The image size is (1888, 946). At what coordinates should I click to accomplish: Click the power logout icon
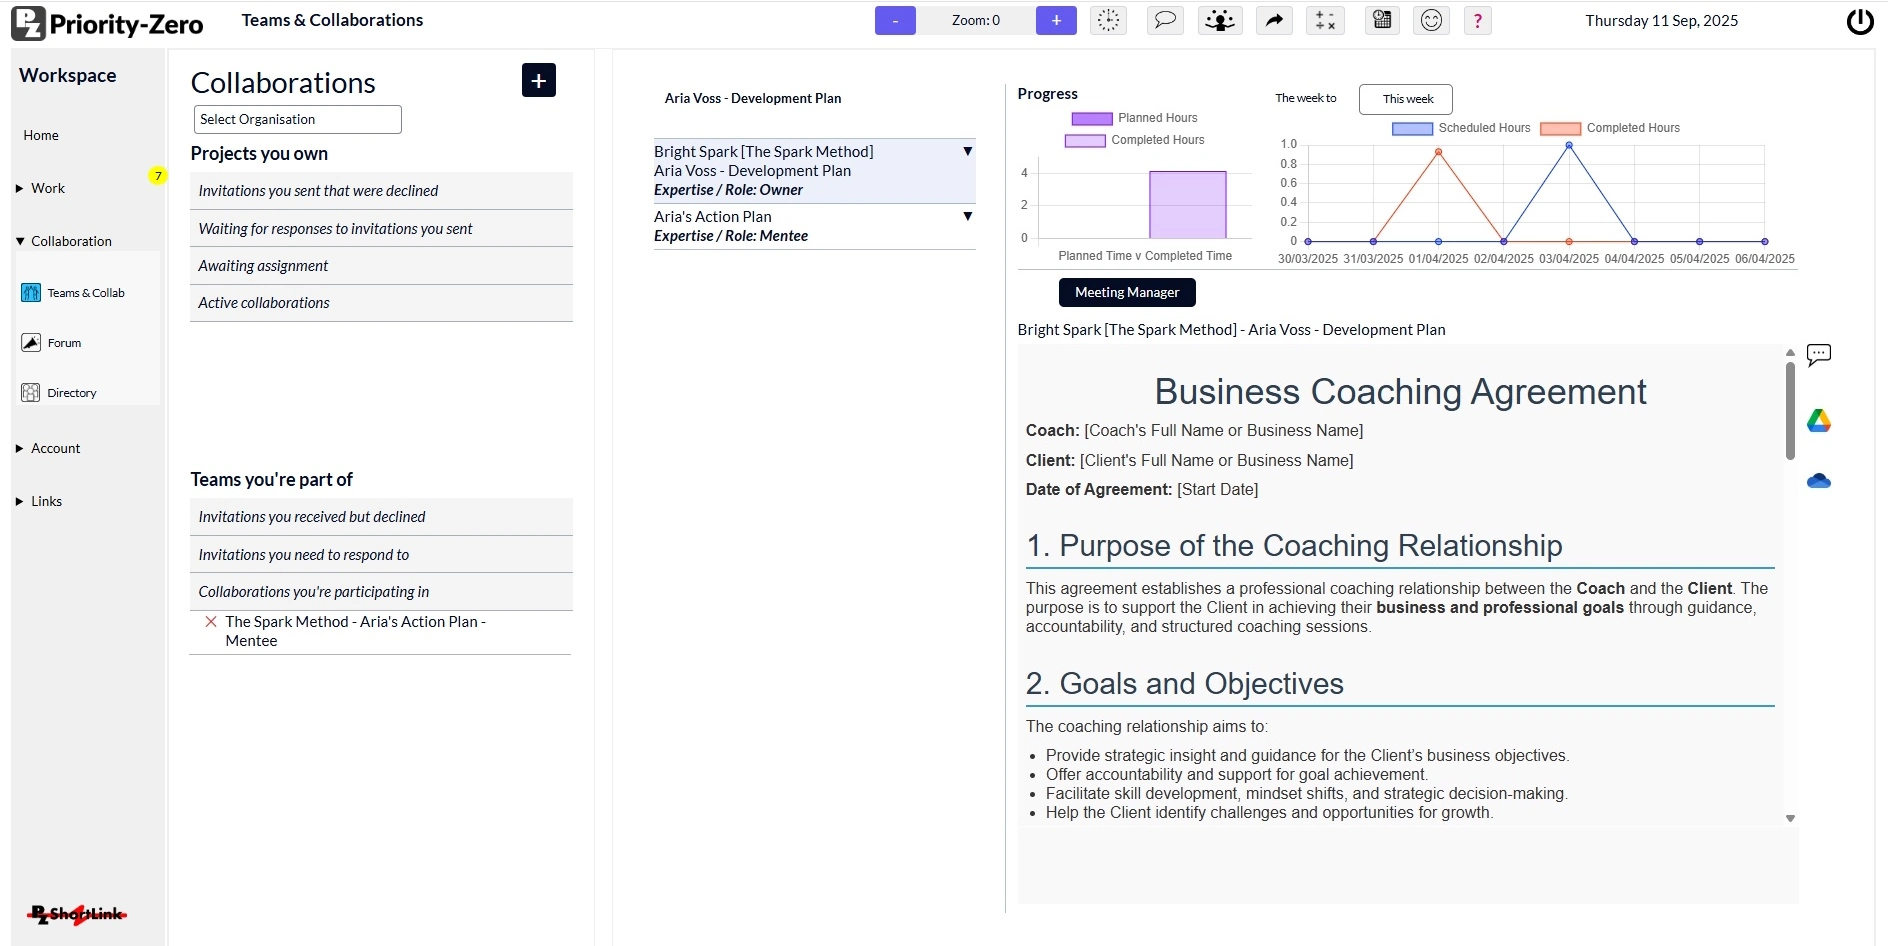point(1859,22)
